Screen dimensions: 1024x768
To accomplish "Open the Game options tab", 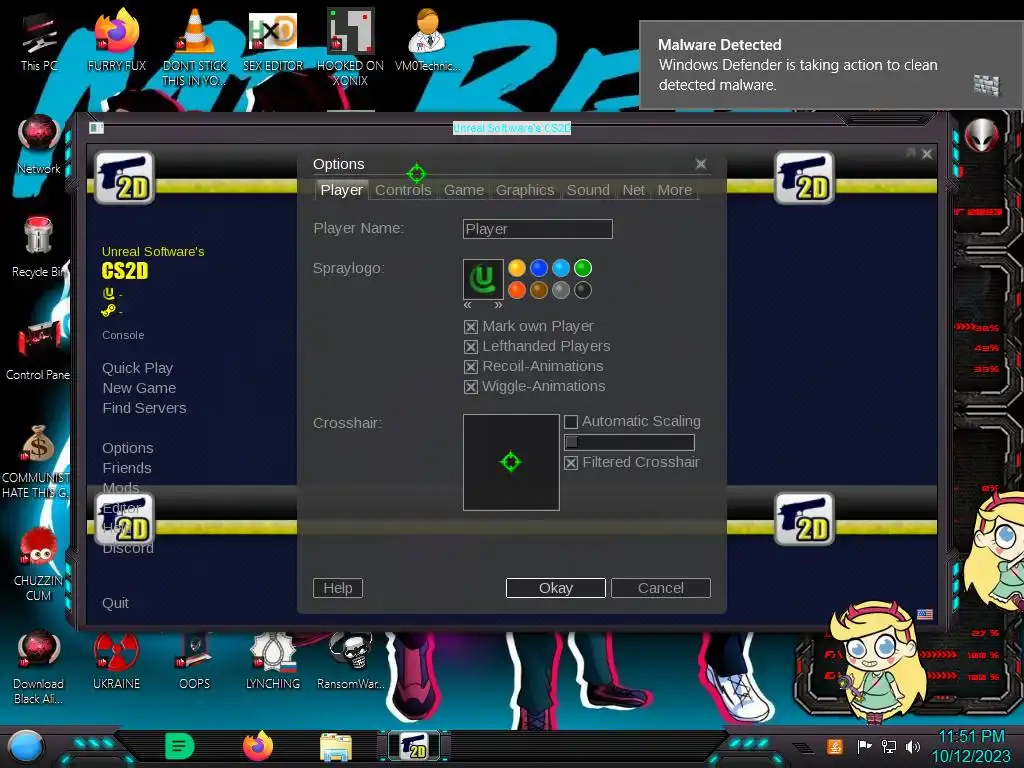I will 464,190.
